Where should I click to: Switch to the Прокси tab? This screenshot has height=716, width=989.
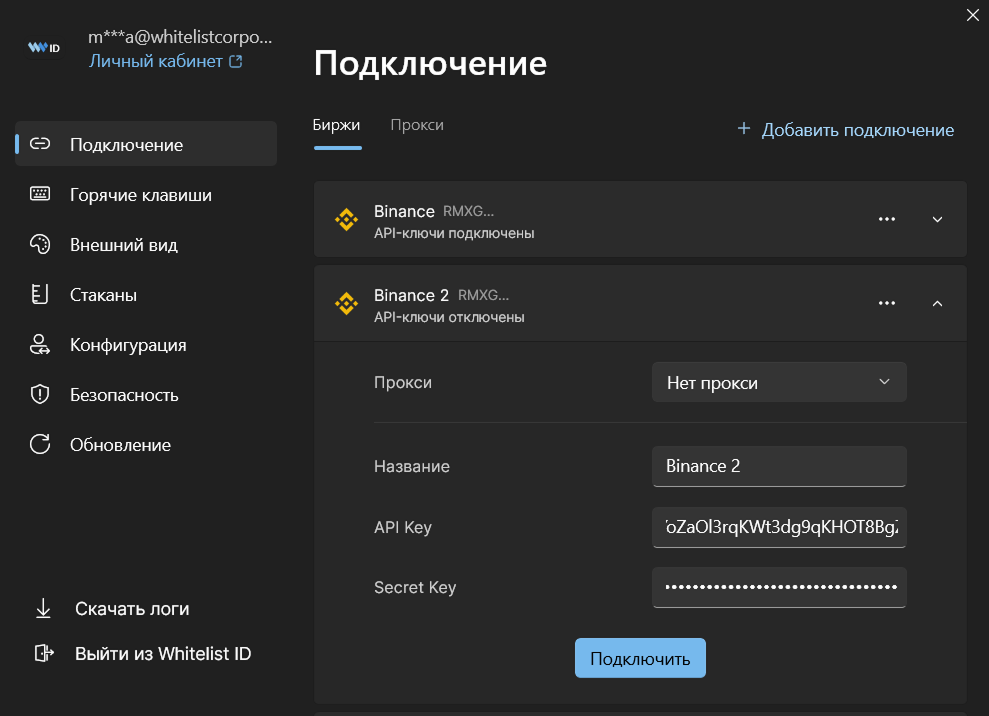click(417, 125)
